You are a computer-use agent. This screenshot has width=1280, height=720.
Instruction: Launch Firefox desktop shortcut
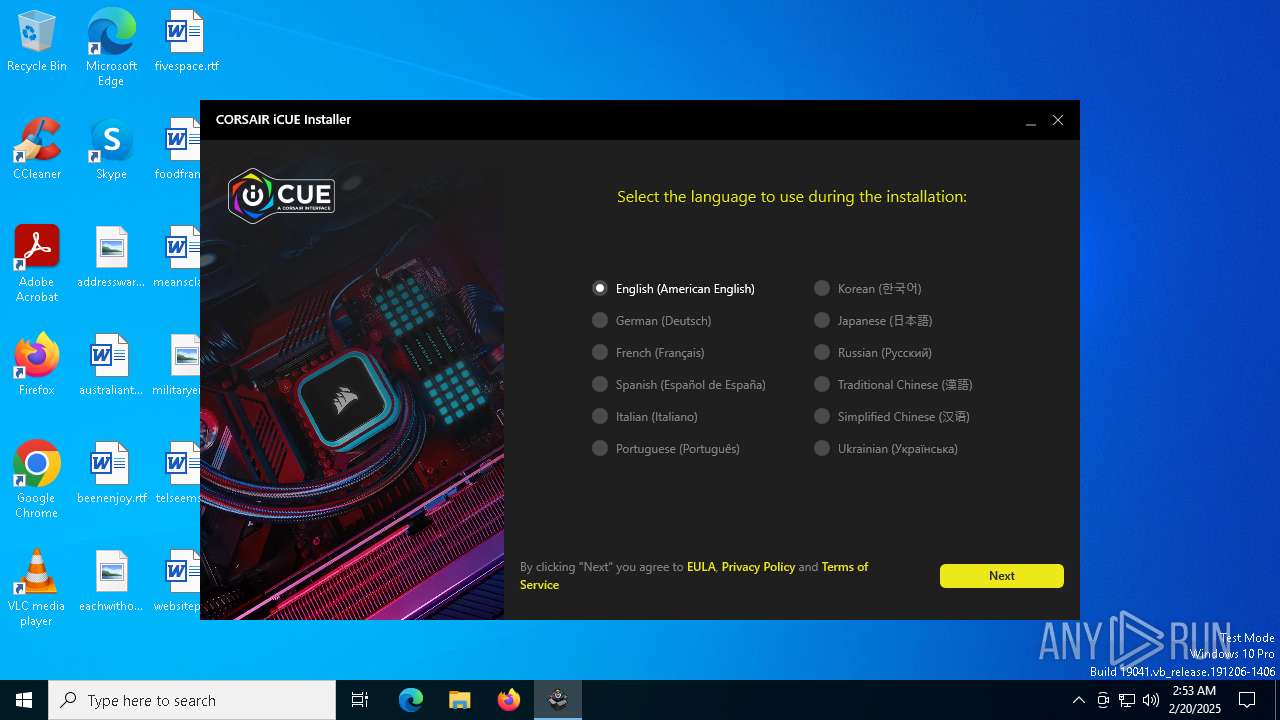click(x=37, y=366)
